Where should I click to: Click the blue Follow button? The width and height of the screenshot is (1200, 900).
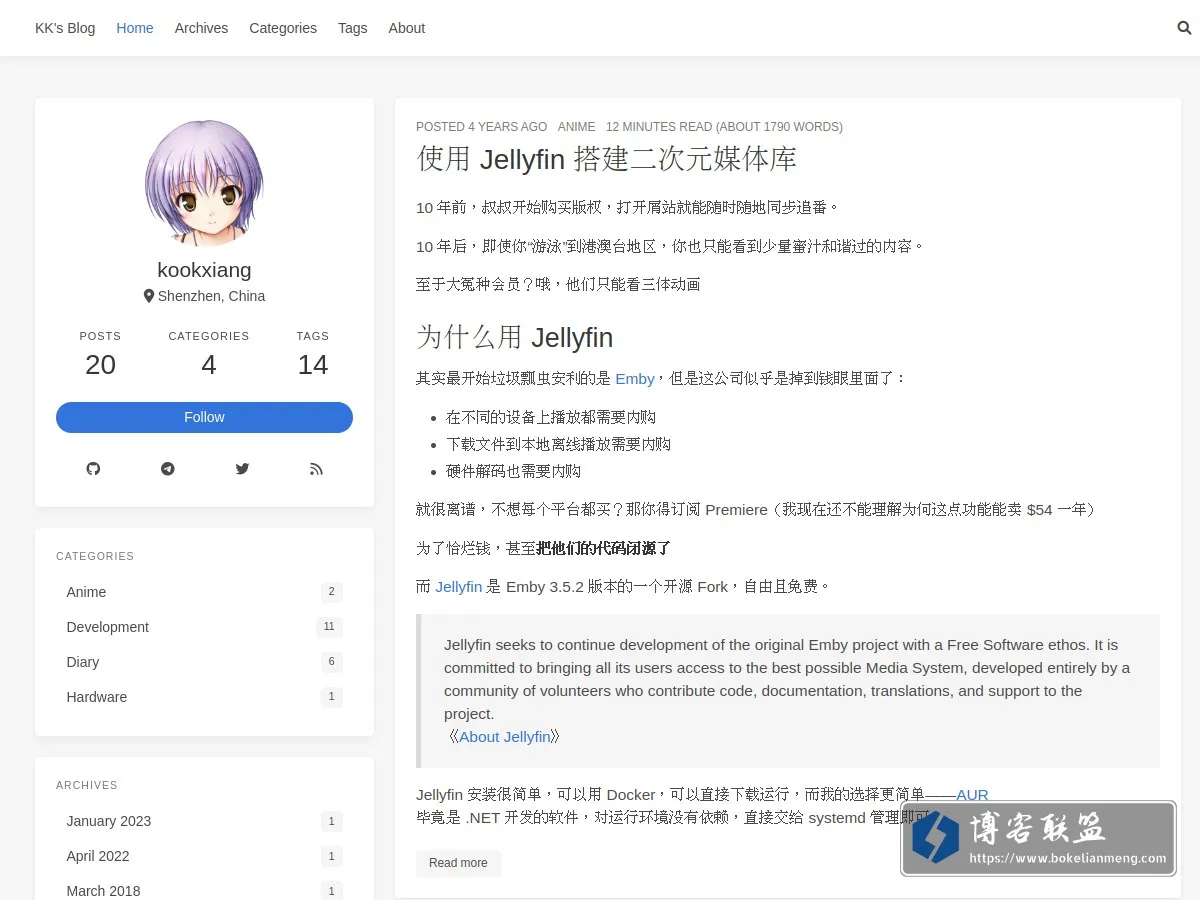point(204,417)
